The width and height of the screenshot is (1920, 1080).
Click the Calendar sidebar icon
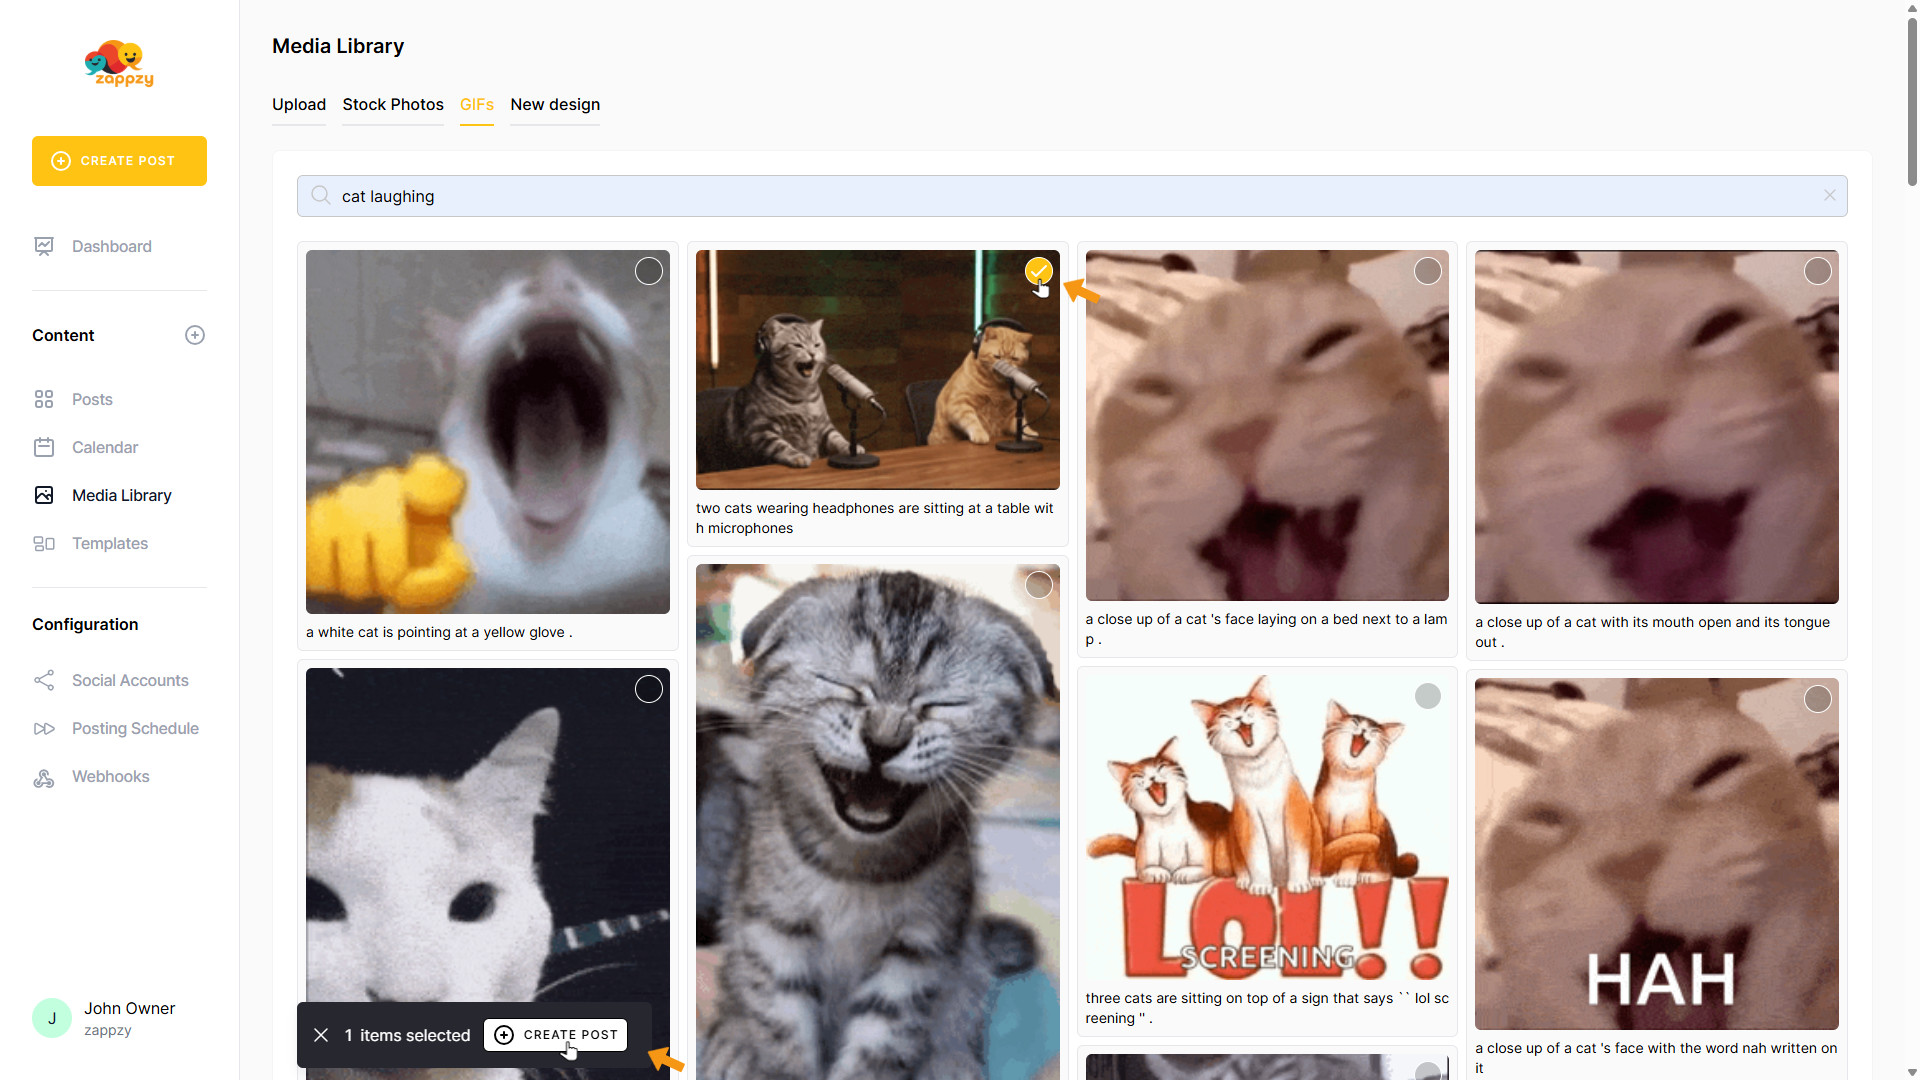pyautogui.click(x=44, y=447)
